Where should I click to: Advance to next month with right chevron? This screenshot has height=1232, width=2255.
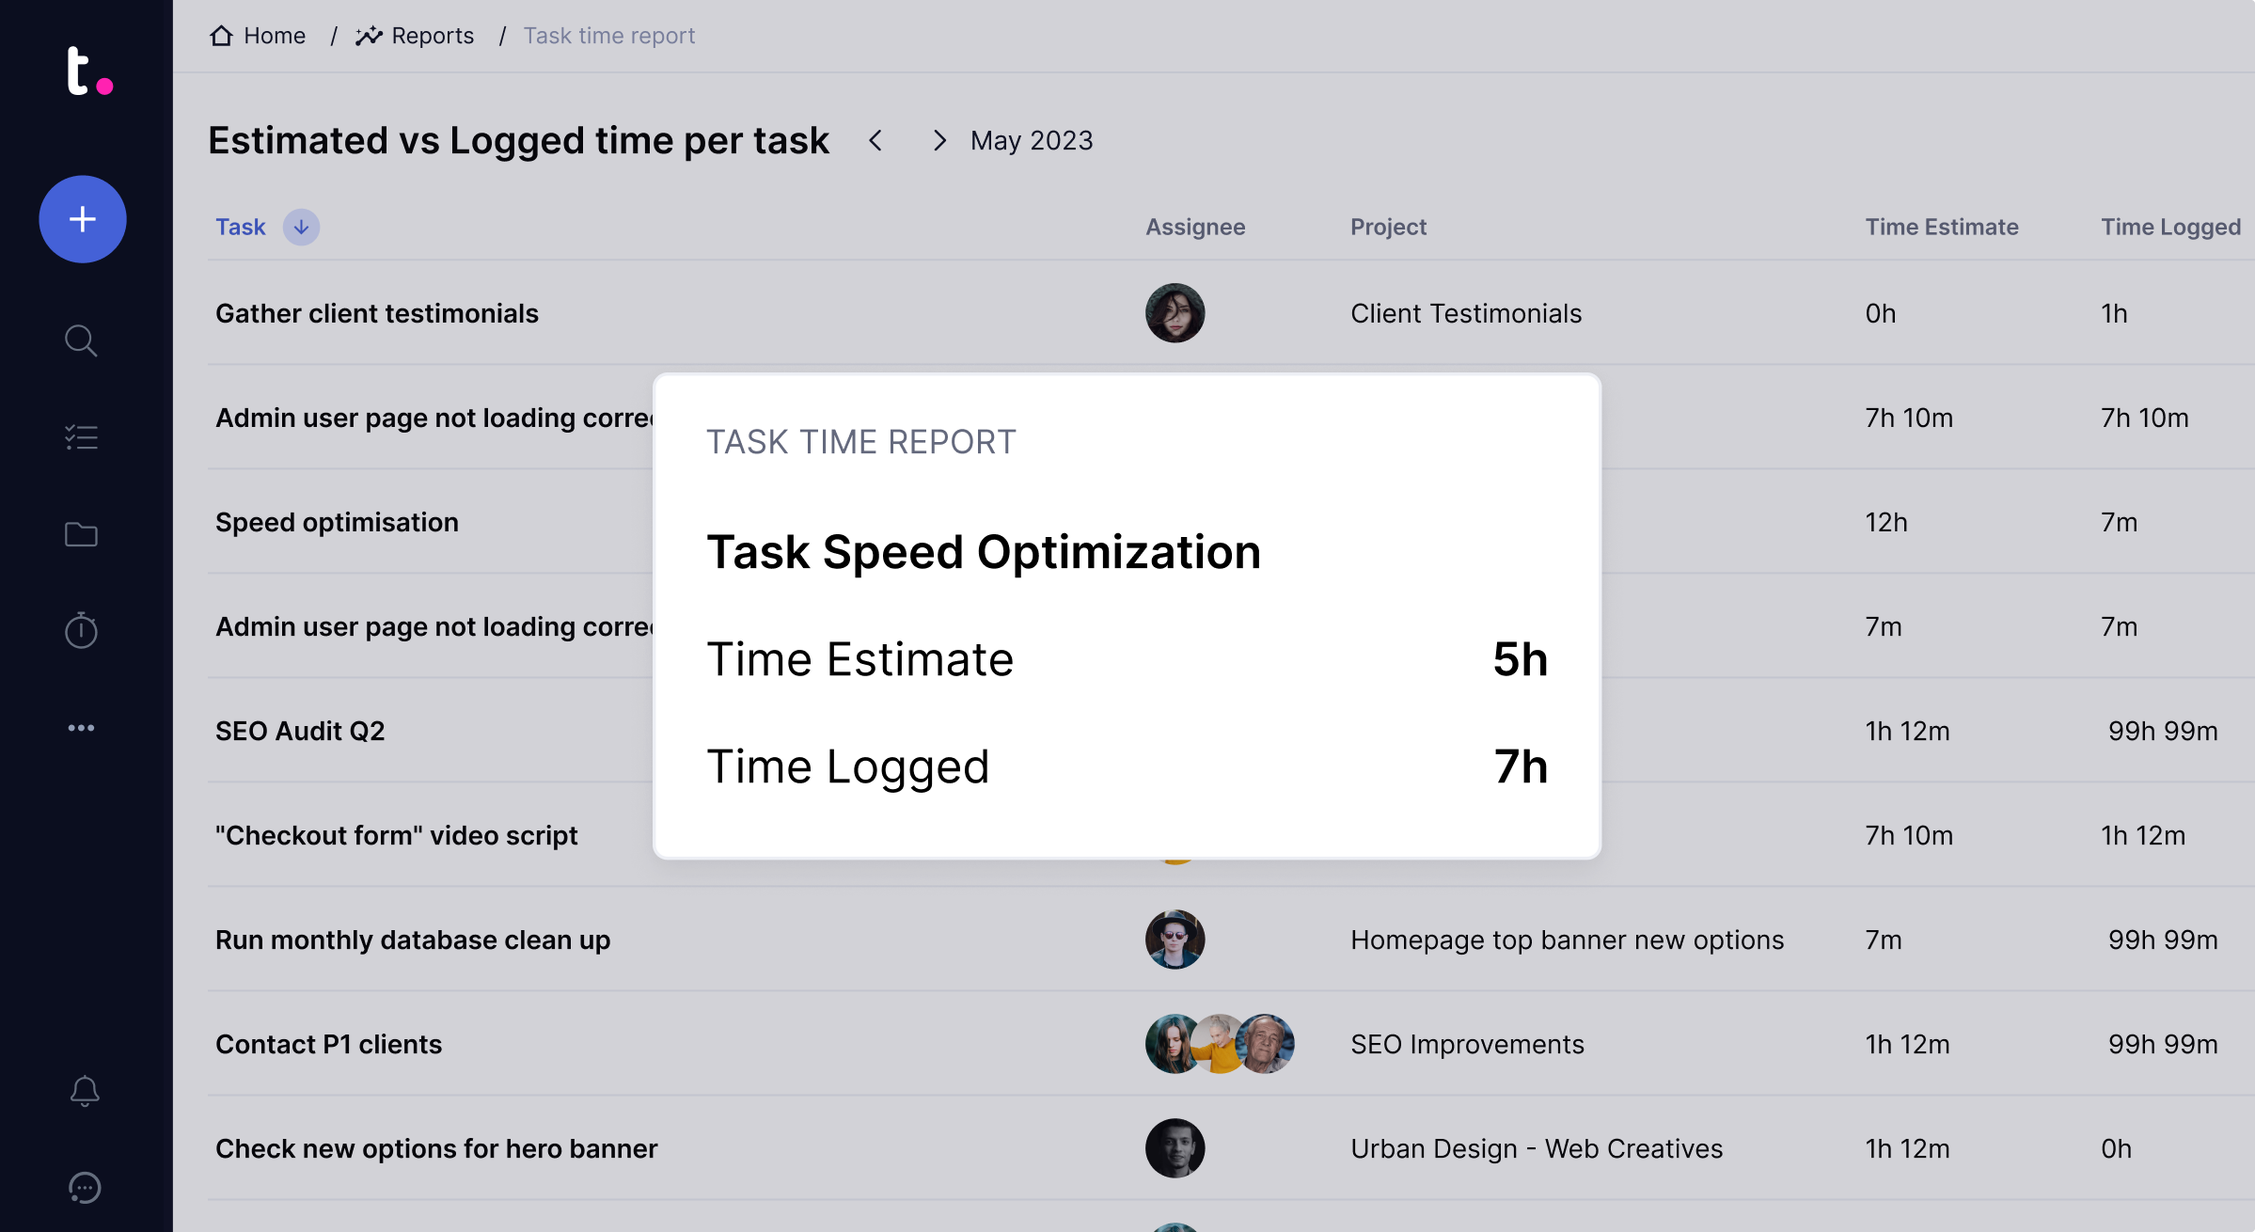point(939,141)
